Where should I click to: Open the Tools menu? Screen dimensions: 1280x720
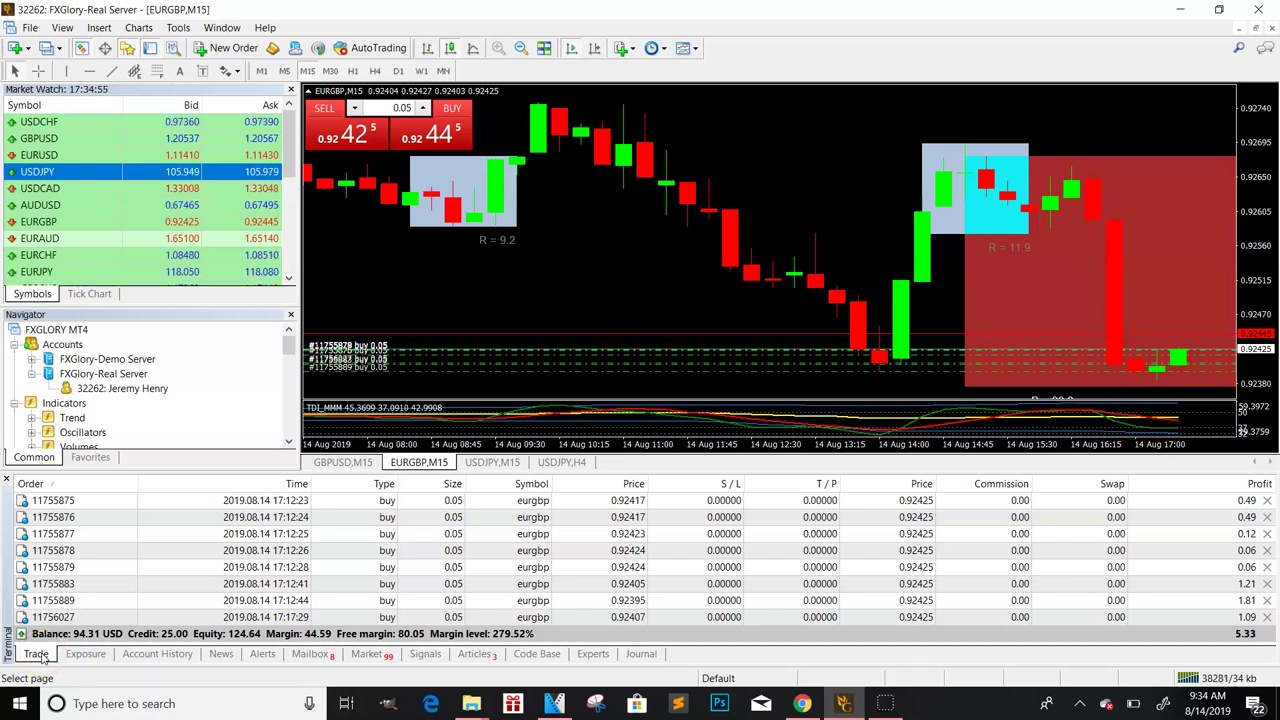point(178,28)
